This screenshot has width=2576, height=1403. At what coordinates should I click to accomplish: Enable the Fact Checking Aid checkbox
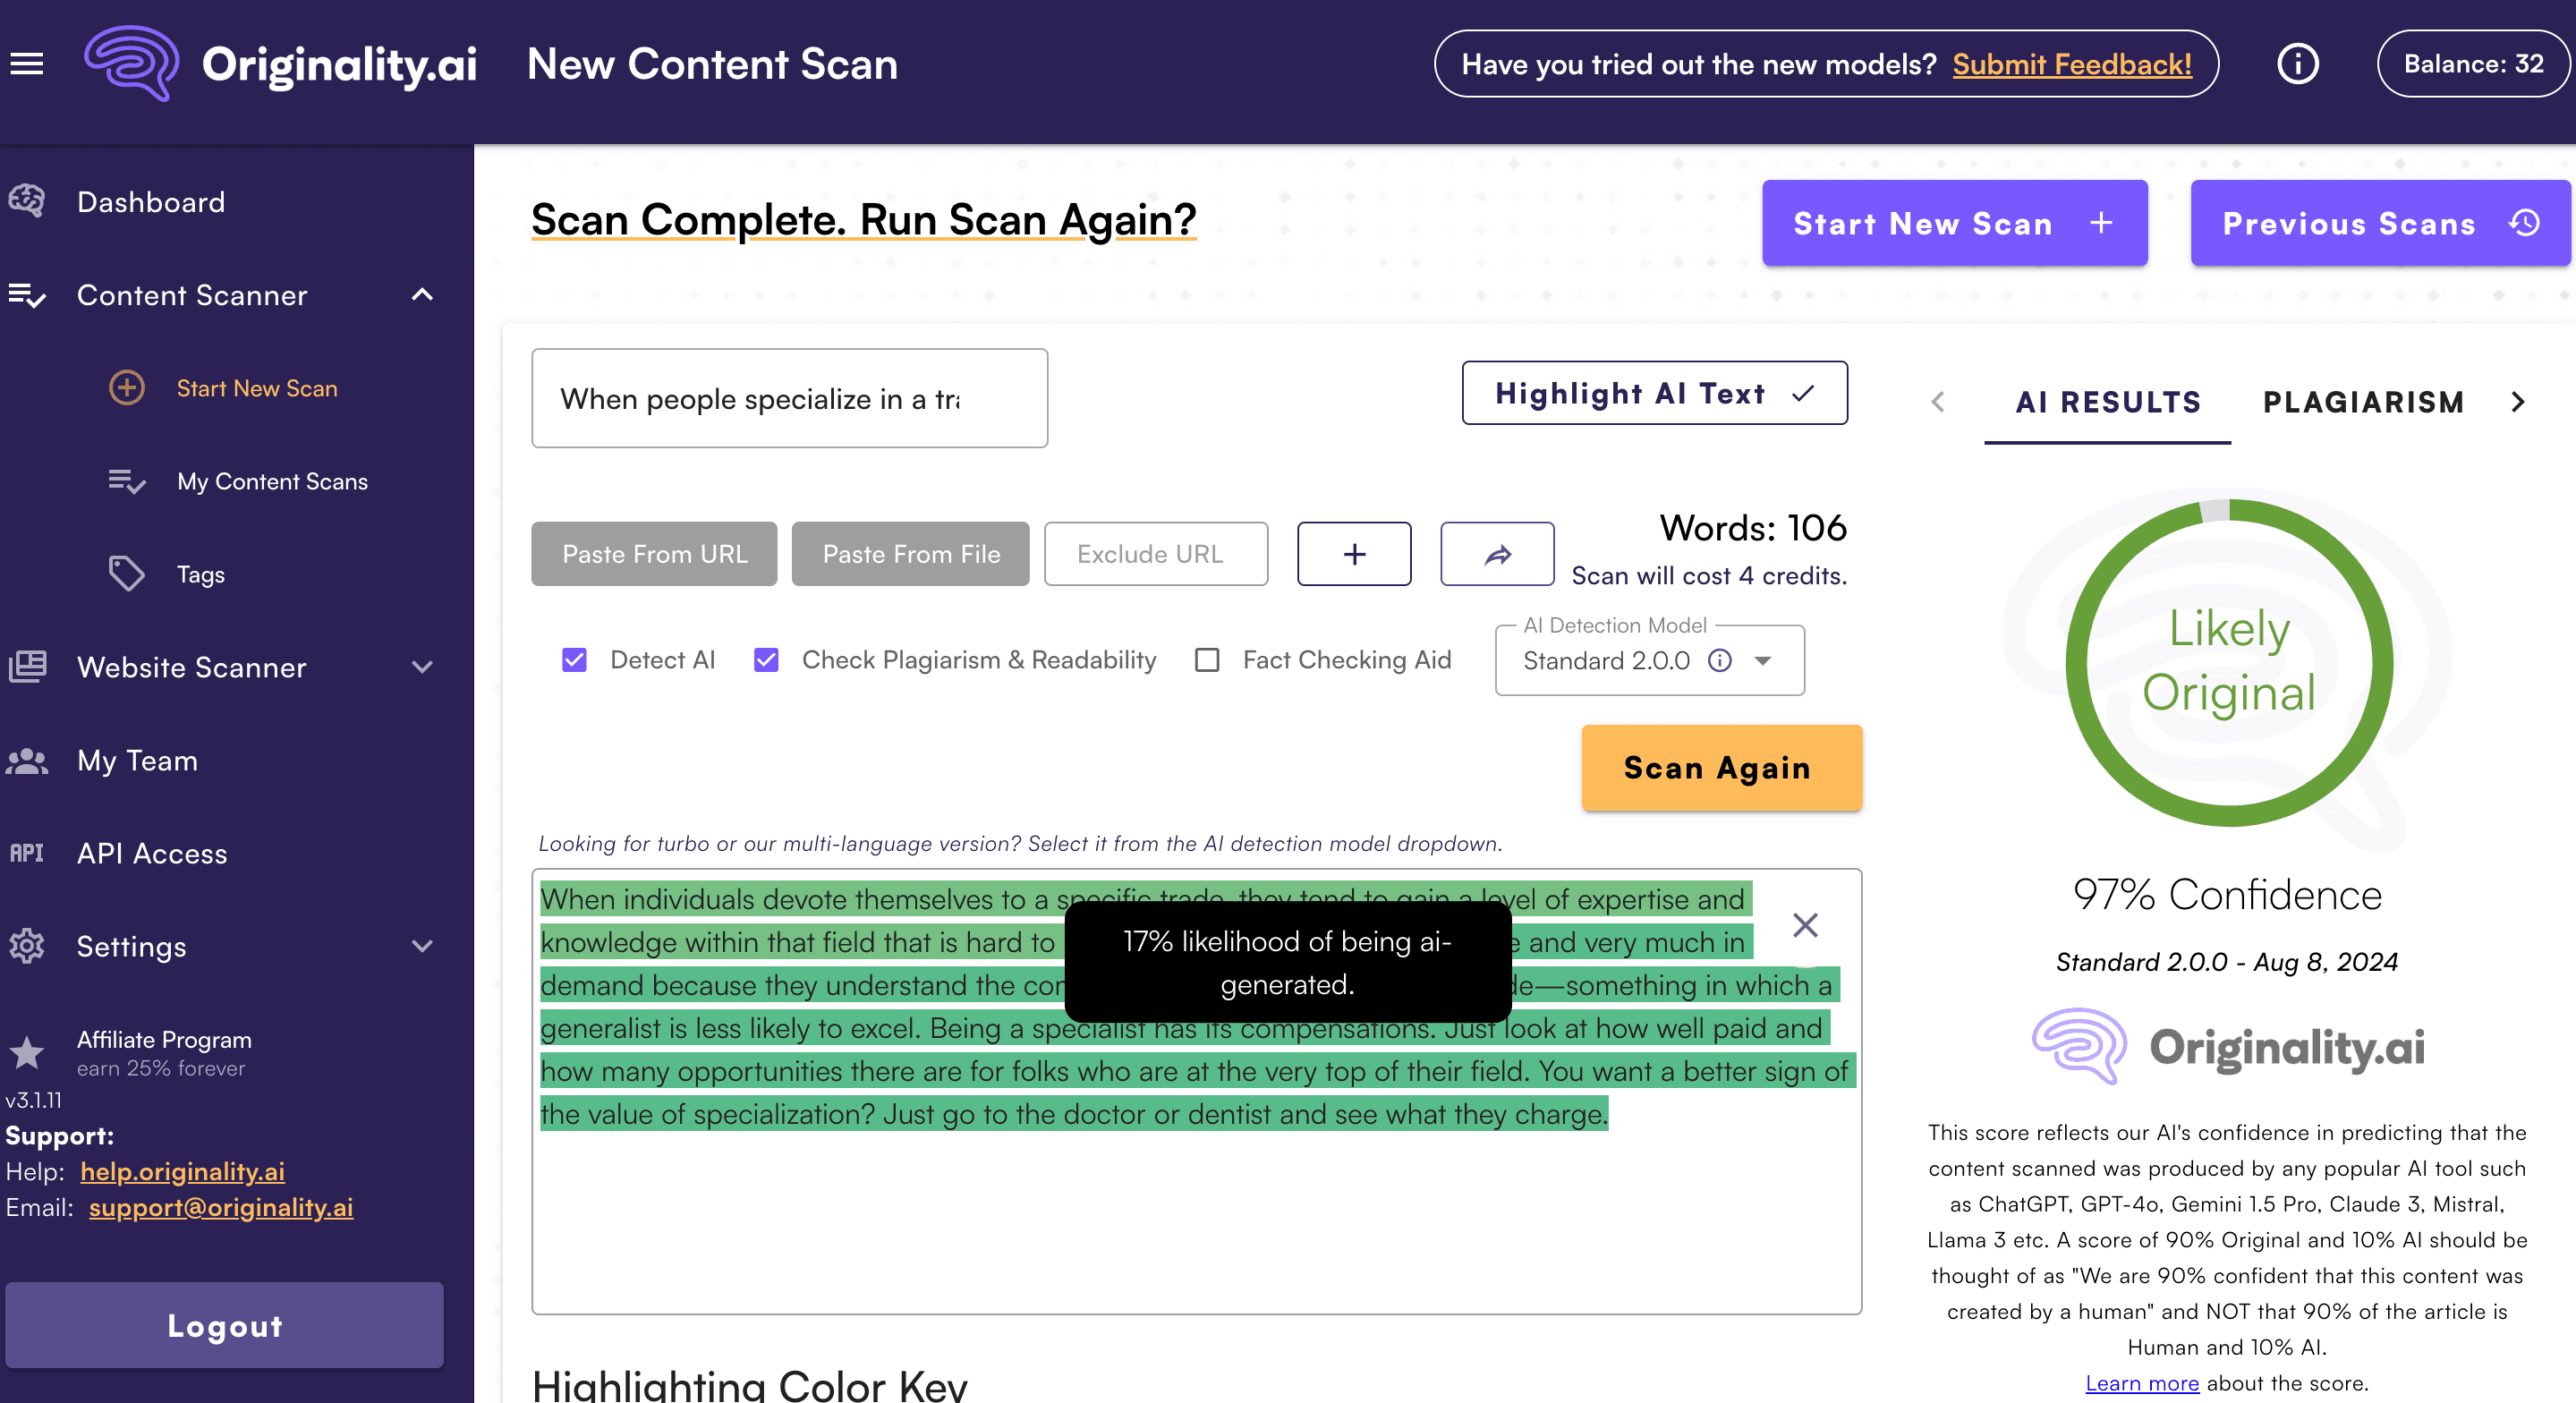tap(1207, 660)
